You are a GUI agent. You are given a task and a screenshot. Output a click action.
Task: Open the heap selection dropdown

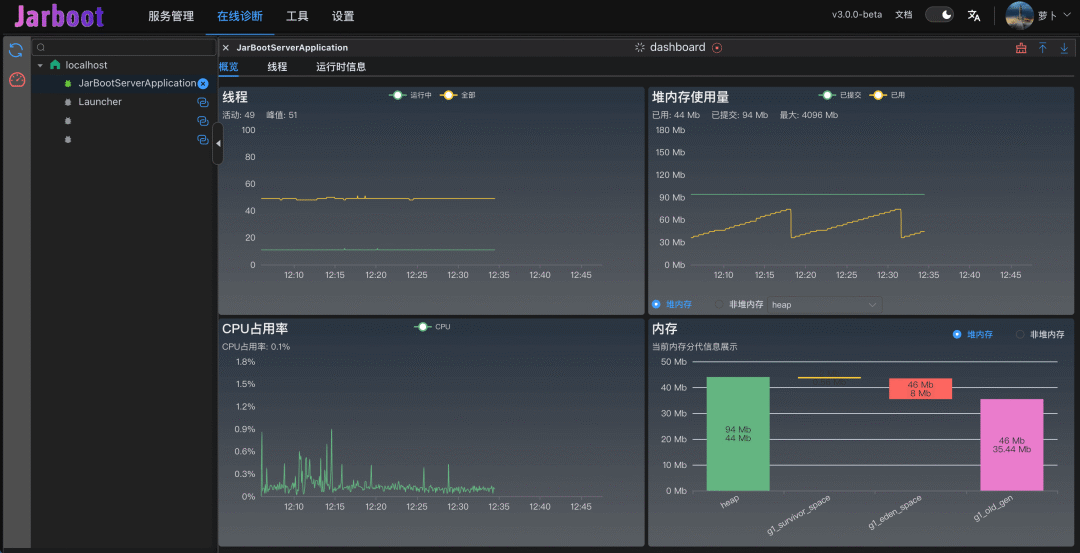point(824,304)
